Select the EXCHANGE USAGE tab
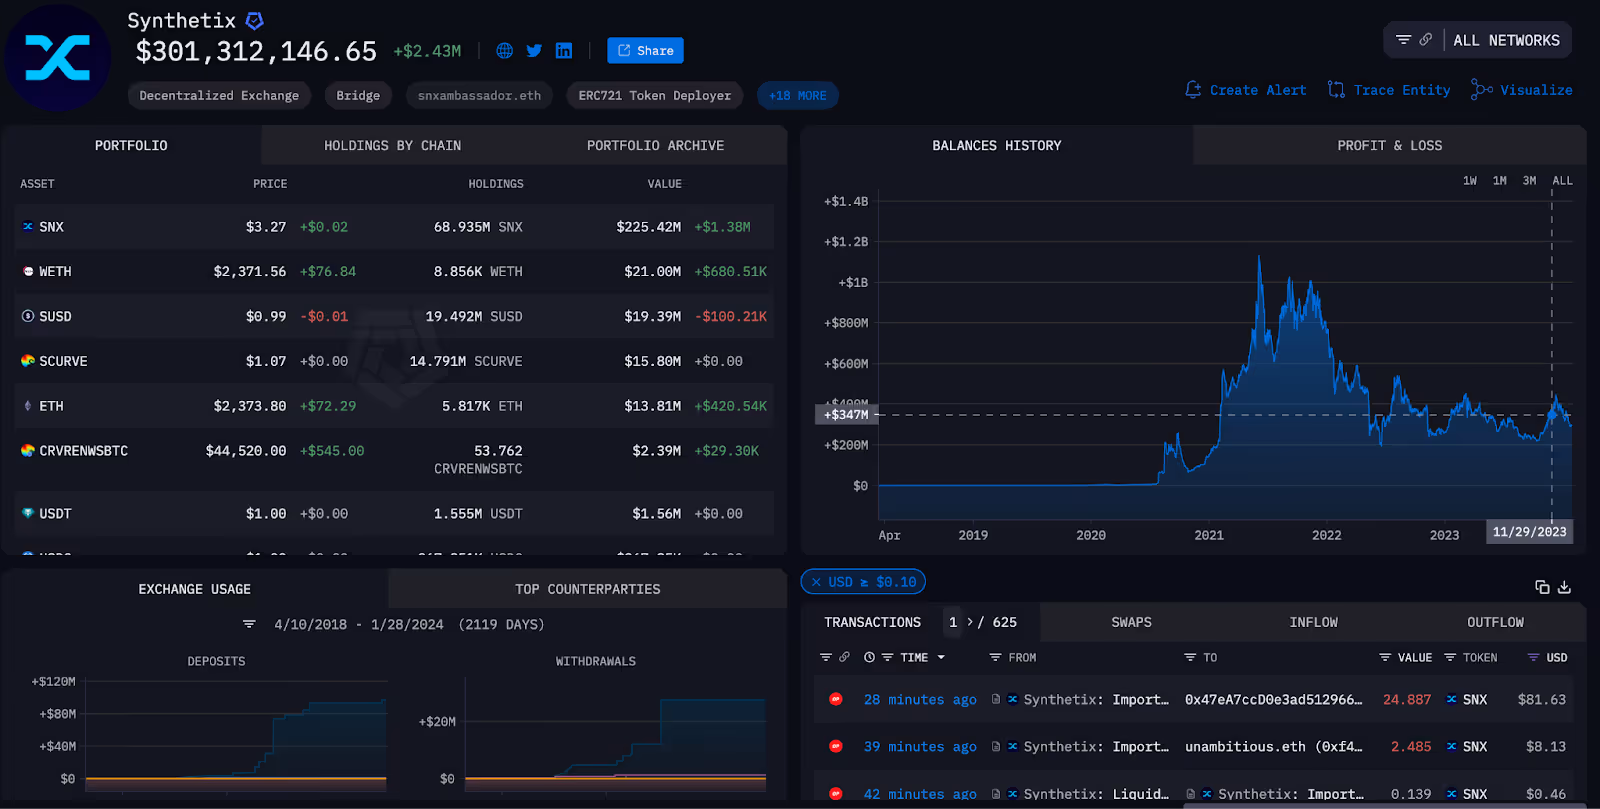 coord(195,589)
